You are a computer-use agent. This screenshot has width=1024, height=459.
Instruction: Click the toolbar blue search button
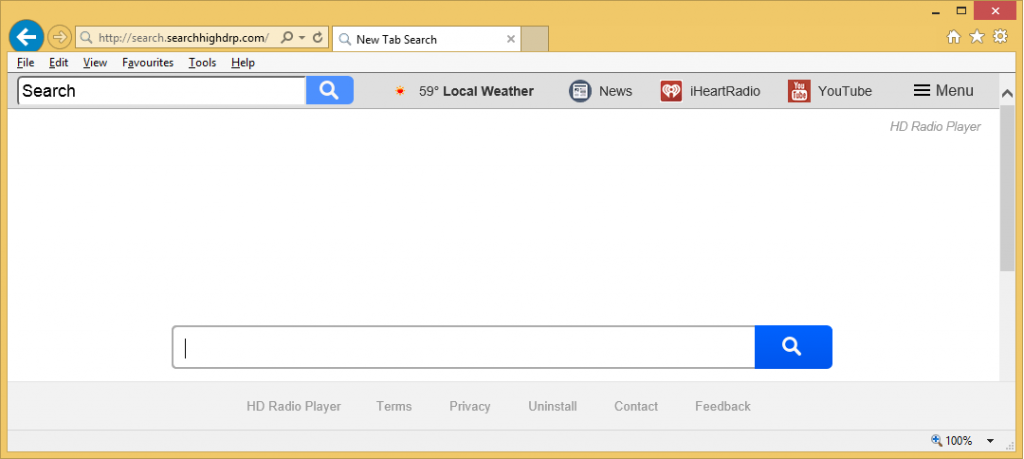330,91
